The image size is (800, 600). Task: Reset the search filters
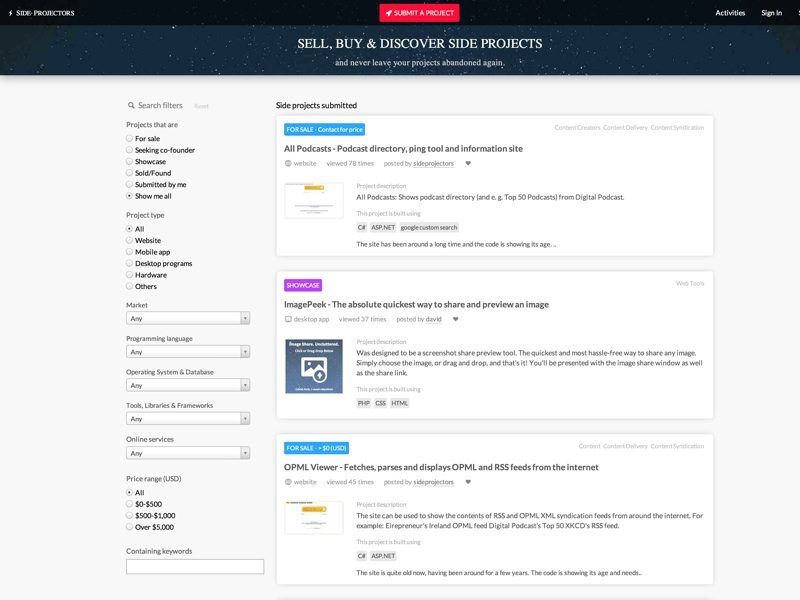[x=201, y=106]
